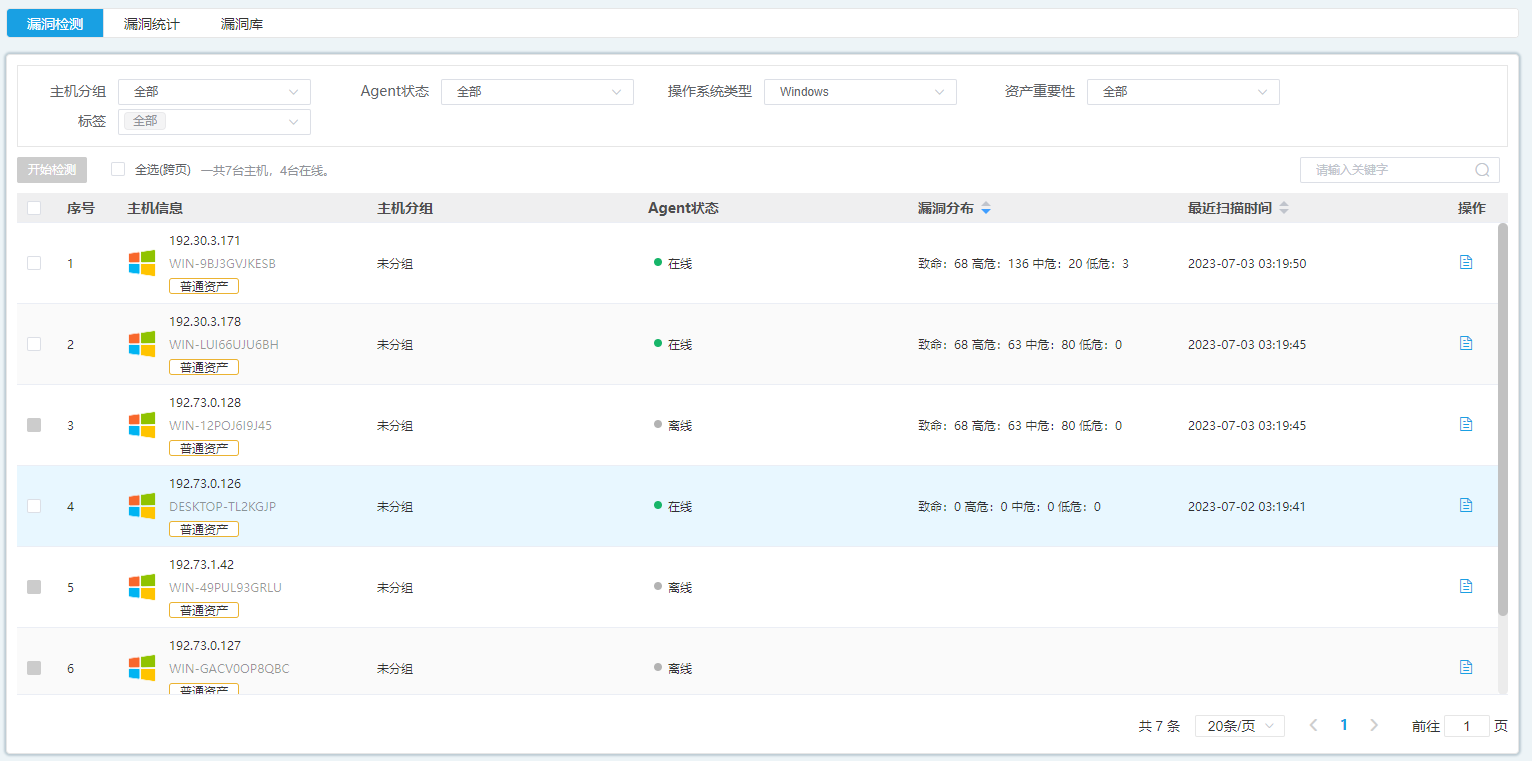Change 20条/页 page size selector

point(1239,726)
